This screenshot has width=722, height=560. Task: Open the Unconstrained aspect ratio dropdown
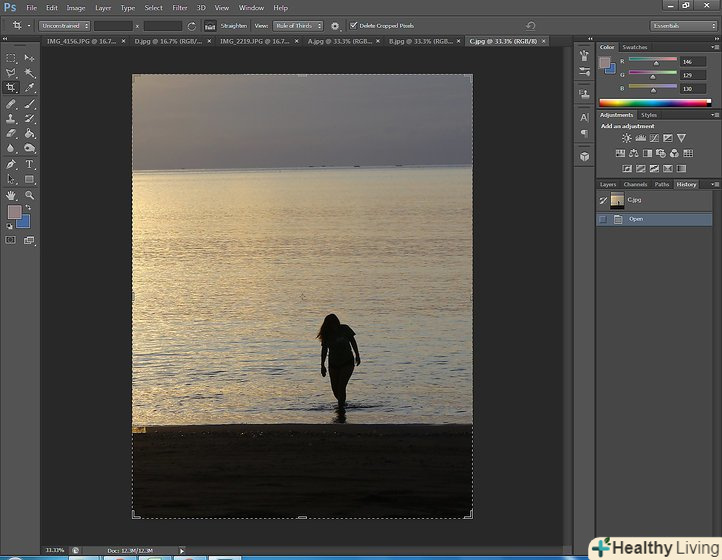65,25
